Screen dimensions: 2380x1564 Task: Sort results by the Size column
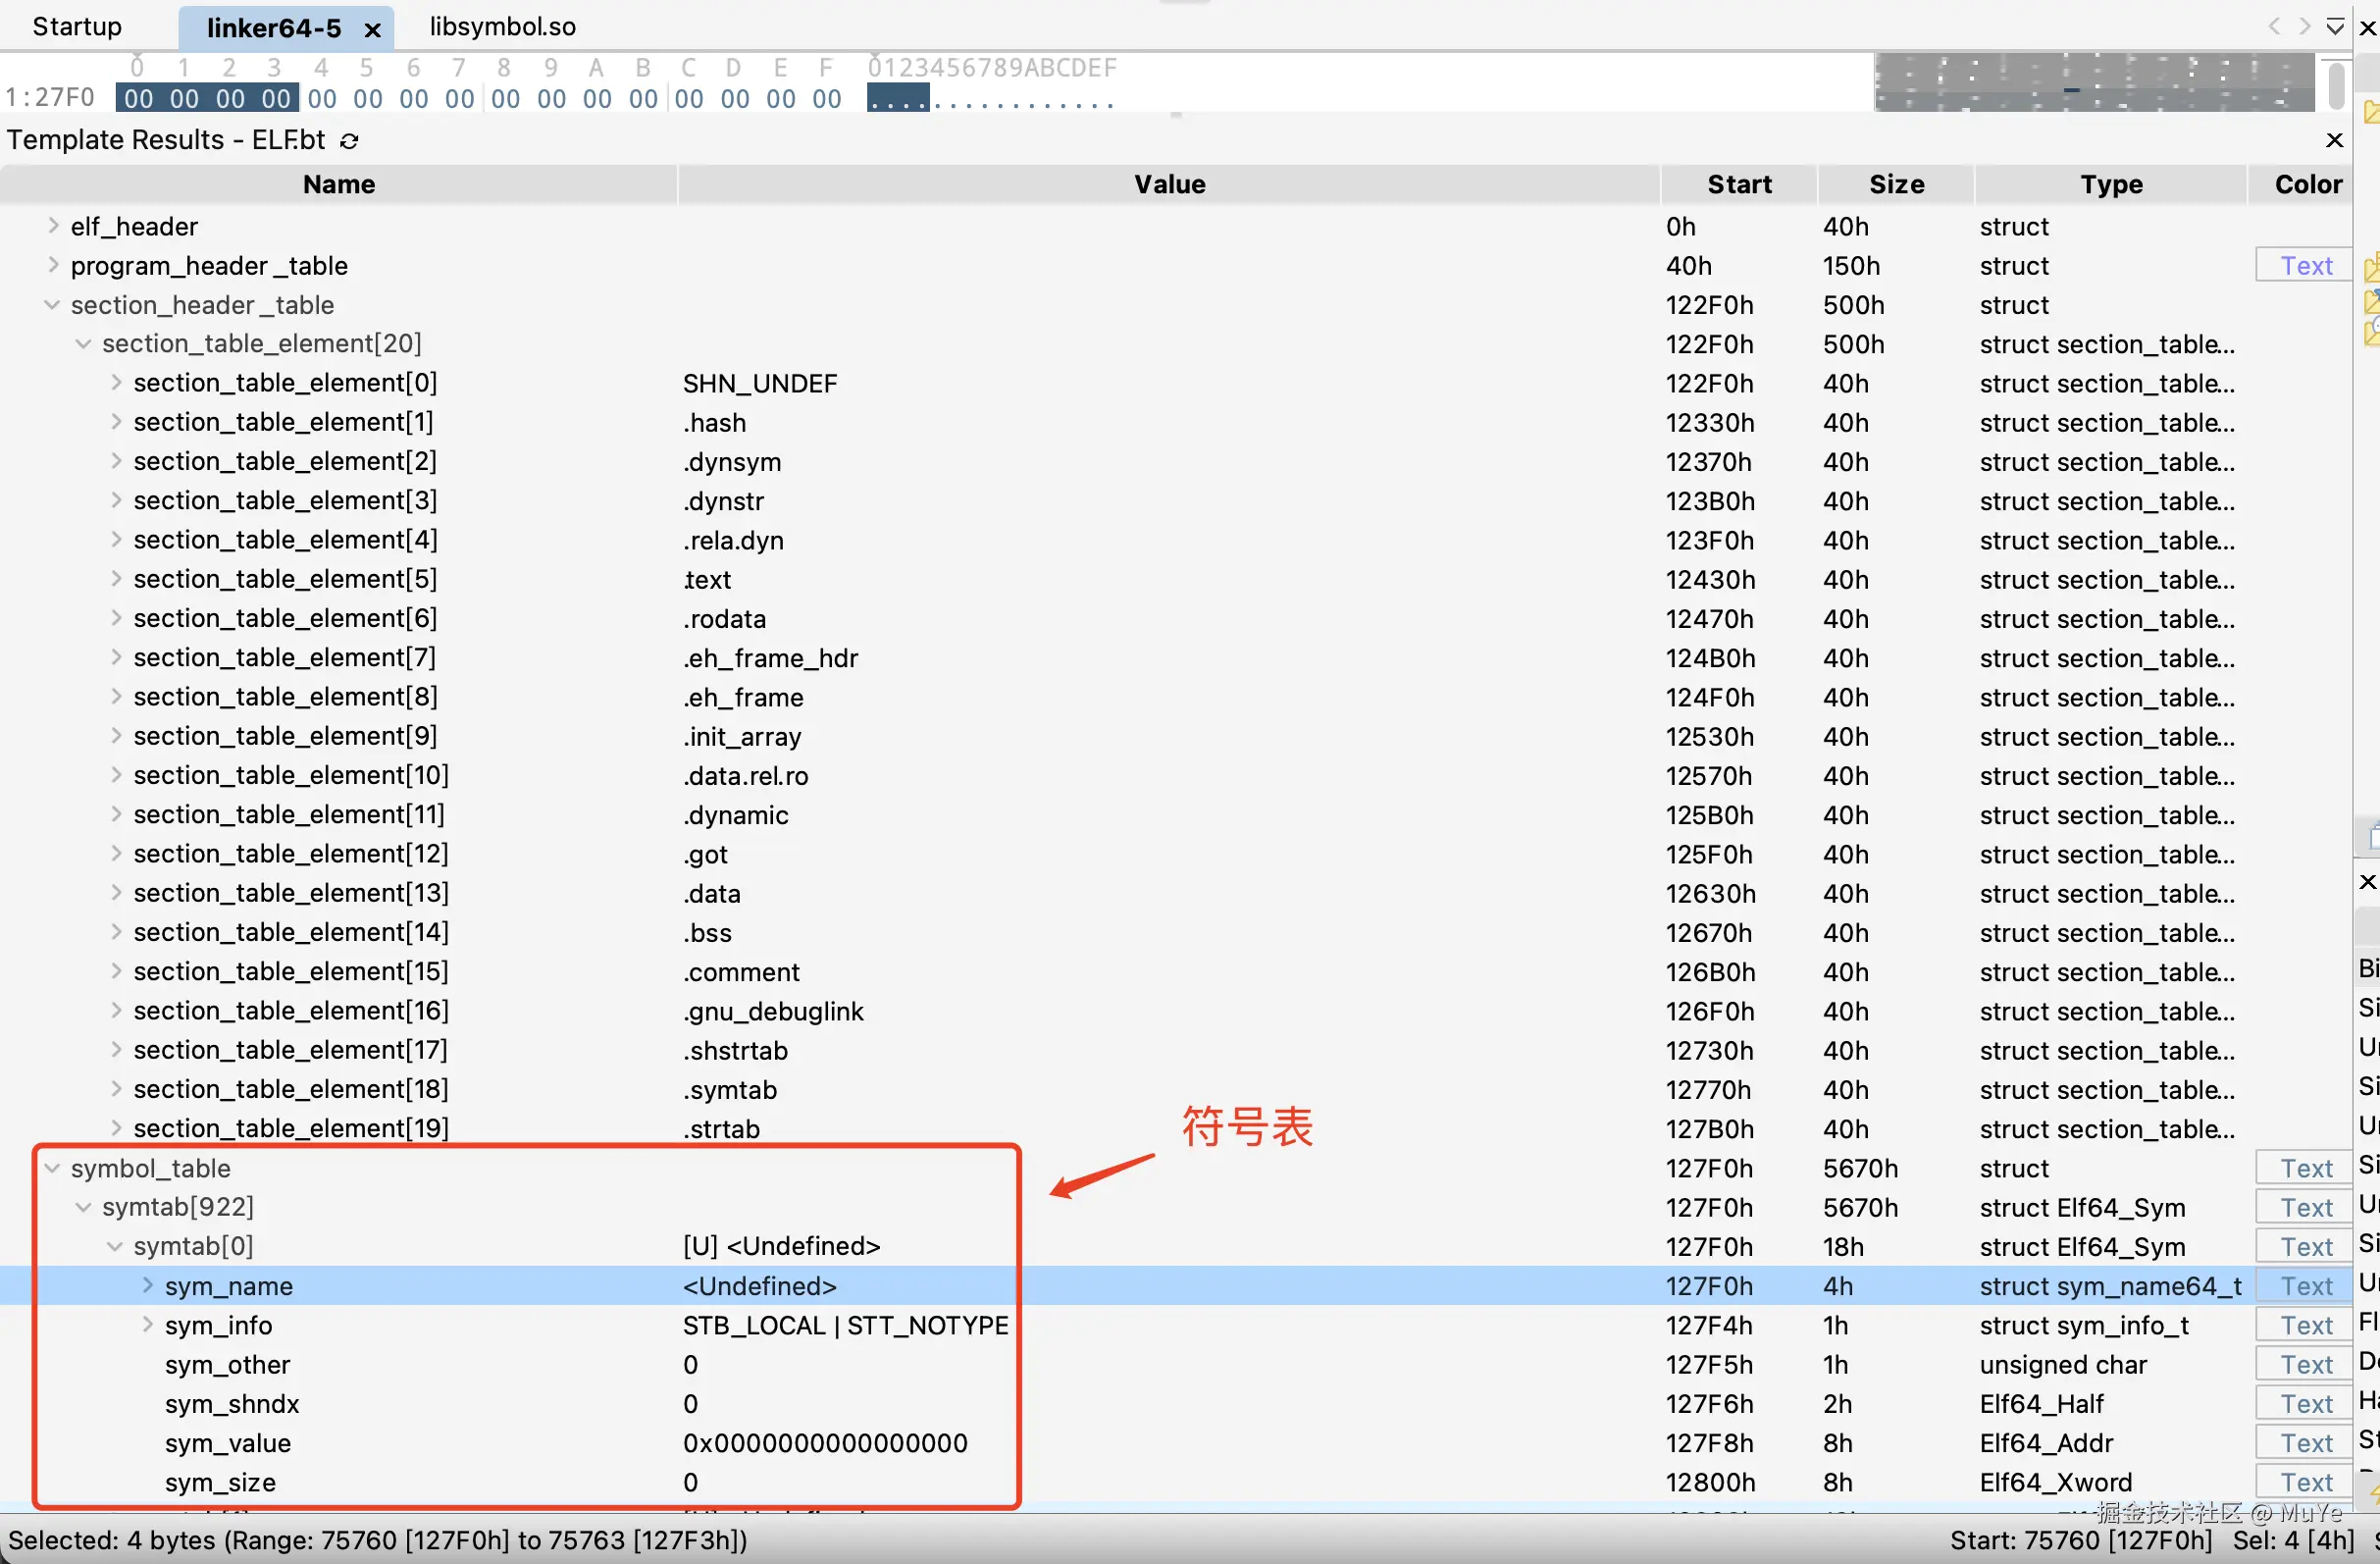click(1895, 184)
